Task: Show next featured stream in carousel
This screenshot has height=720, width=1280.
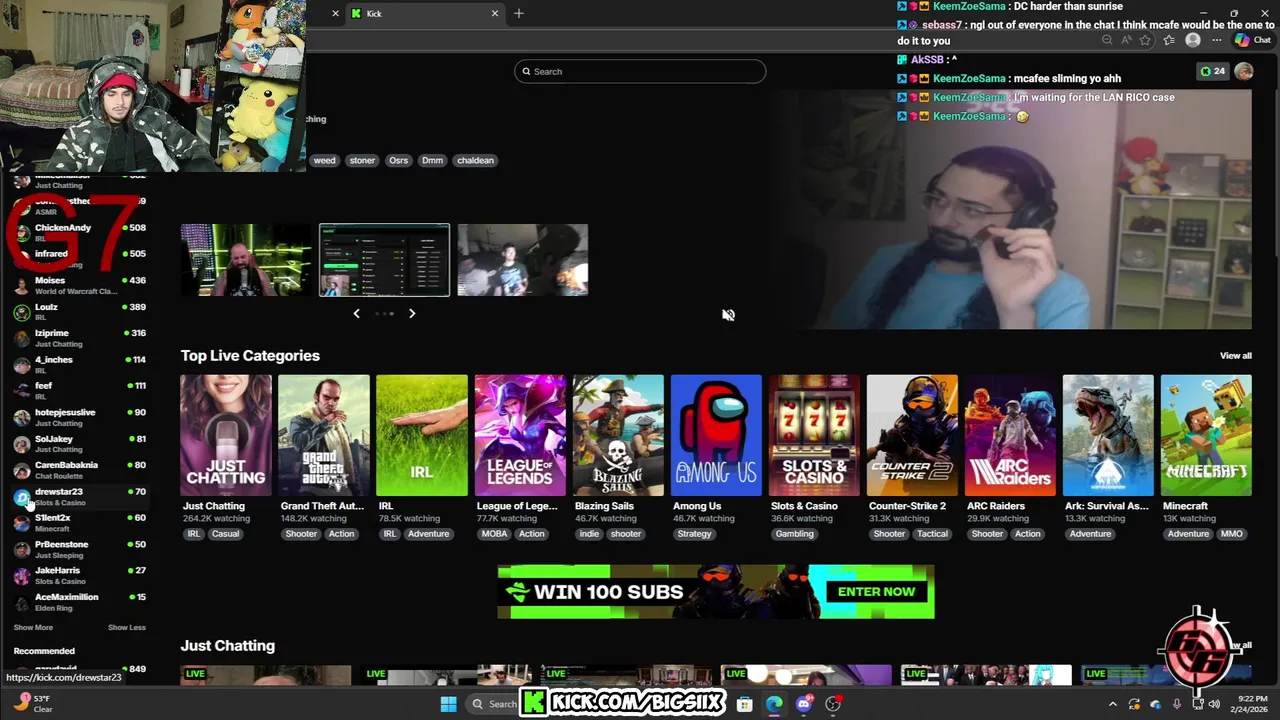Action: 411,313
